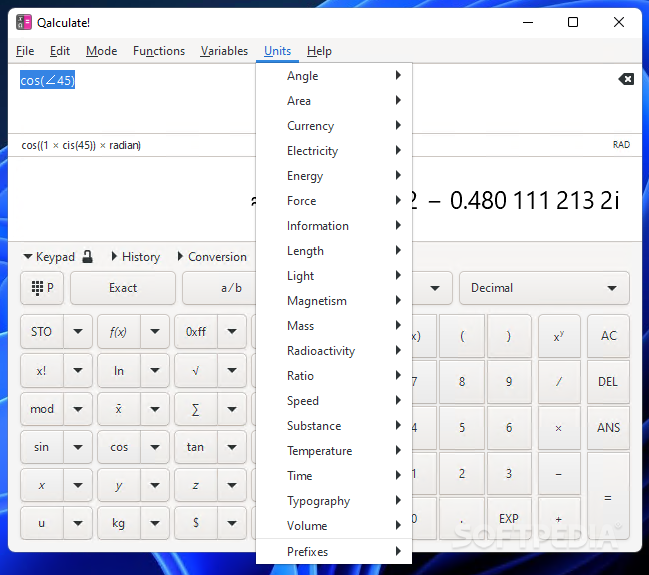Insert variable z from keypad
Viewport: 649px width, 575px height.
click(196, 485)
